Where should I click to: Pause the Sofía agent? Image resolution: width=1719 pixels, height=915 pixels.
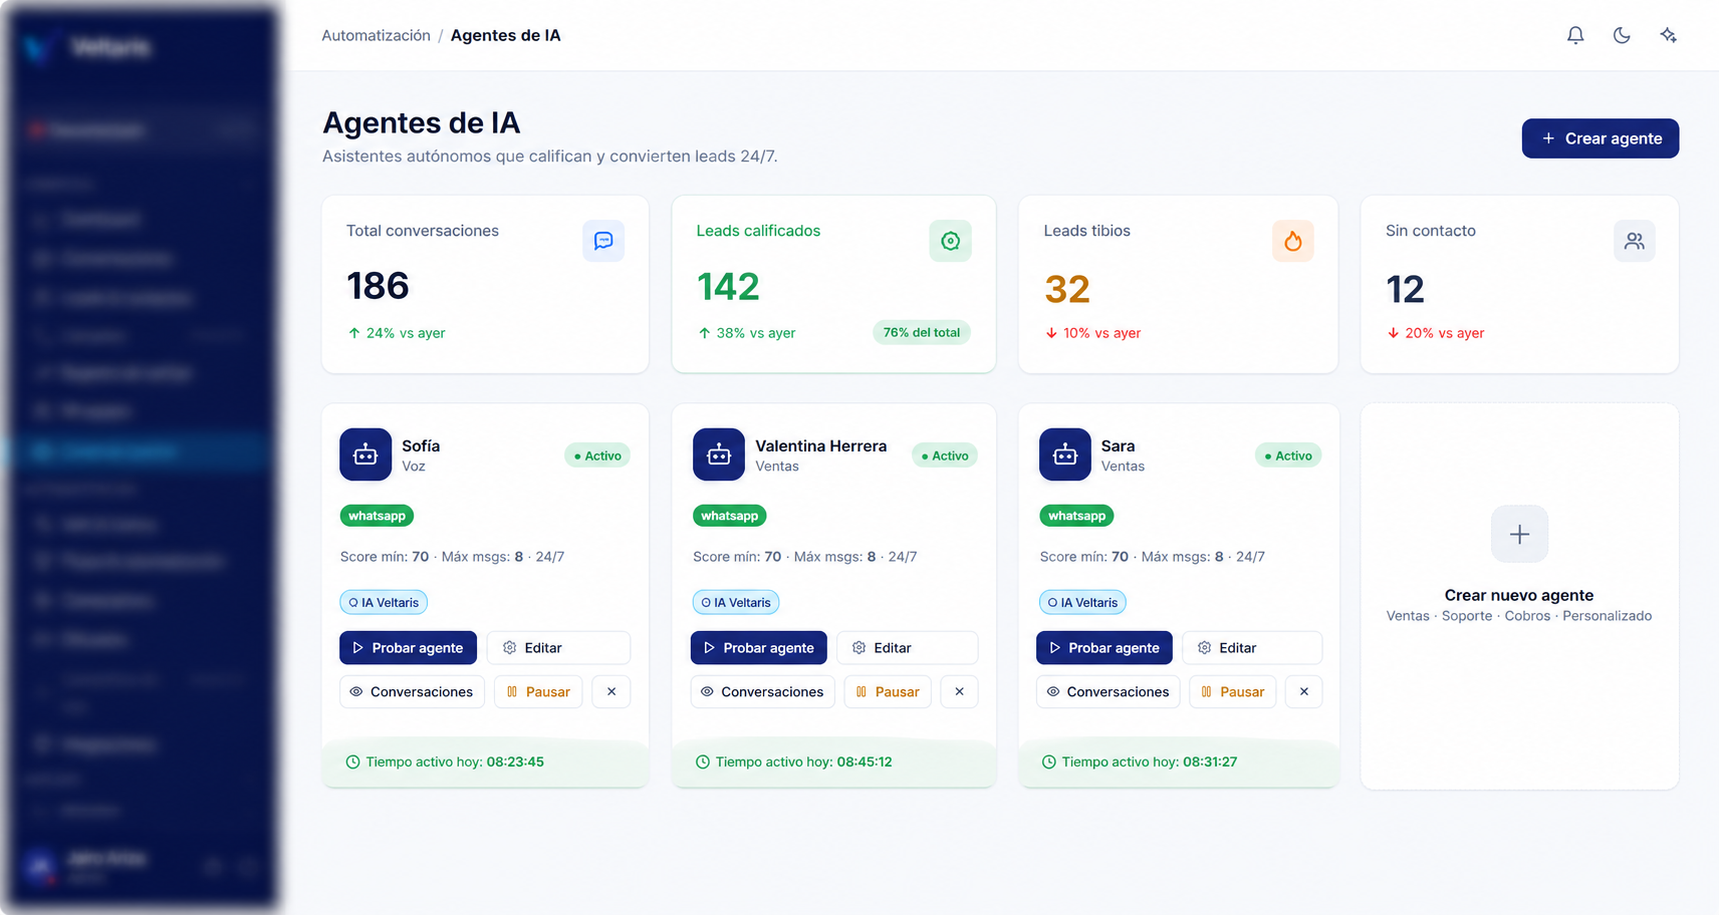pos(538,692)
